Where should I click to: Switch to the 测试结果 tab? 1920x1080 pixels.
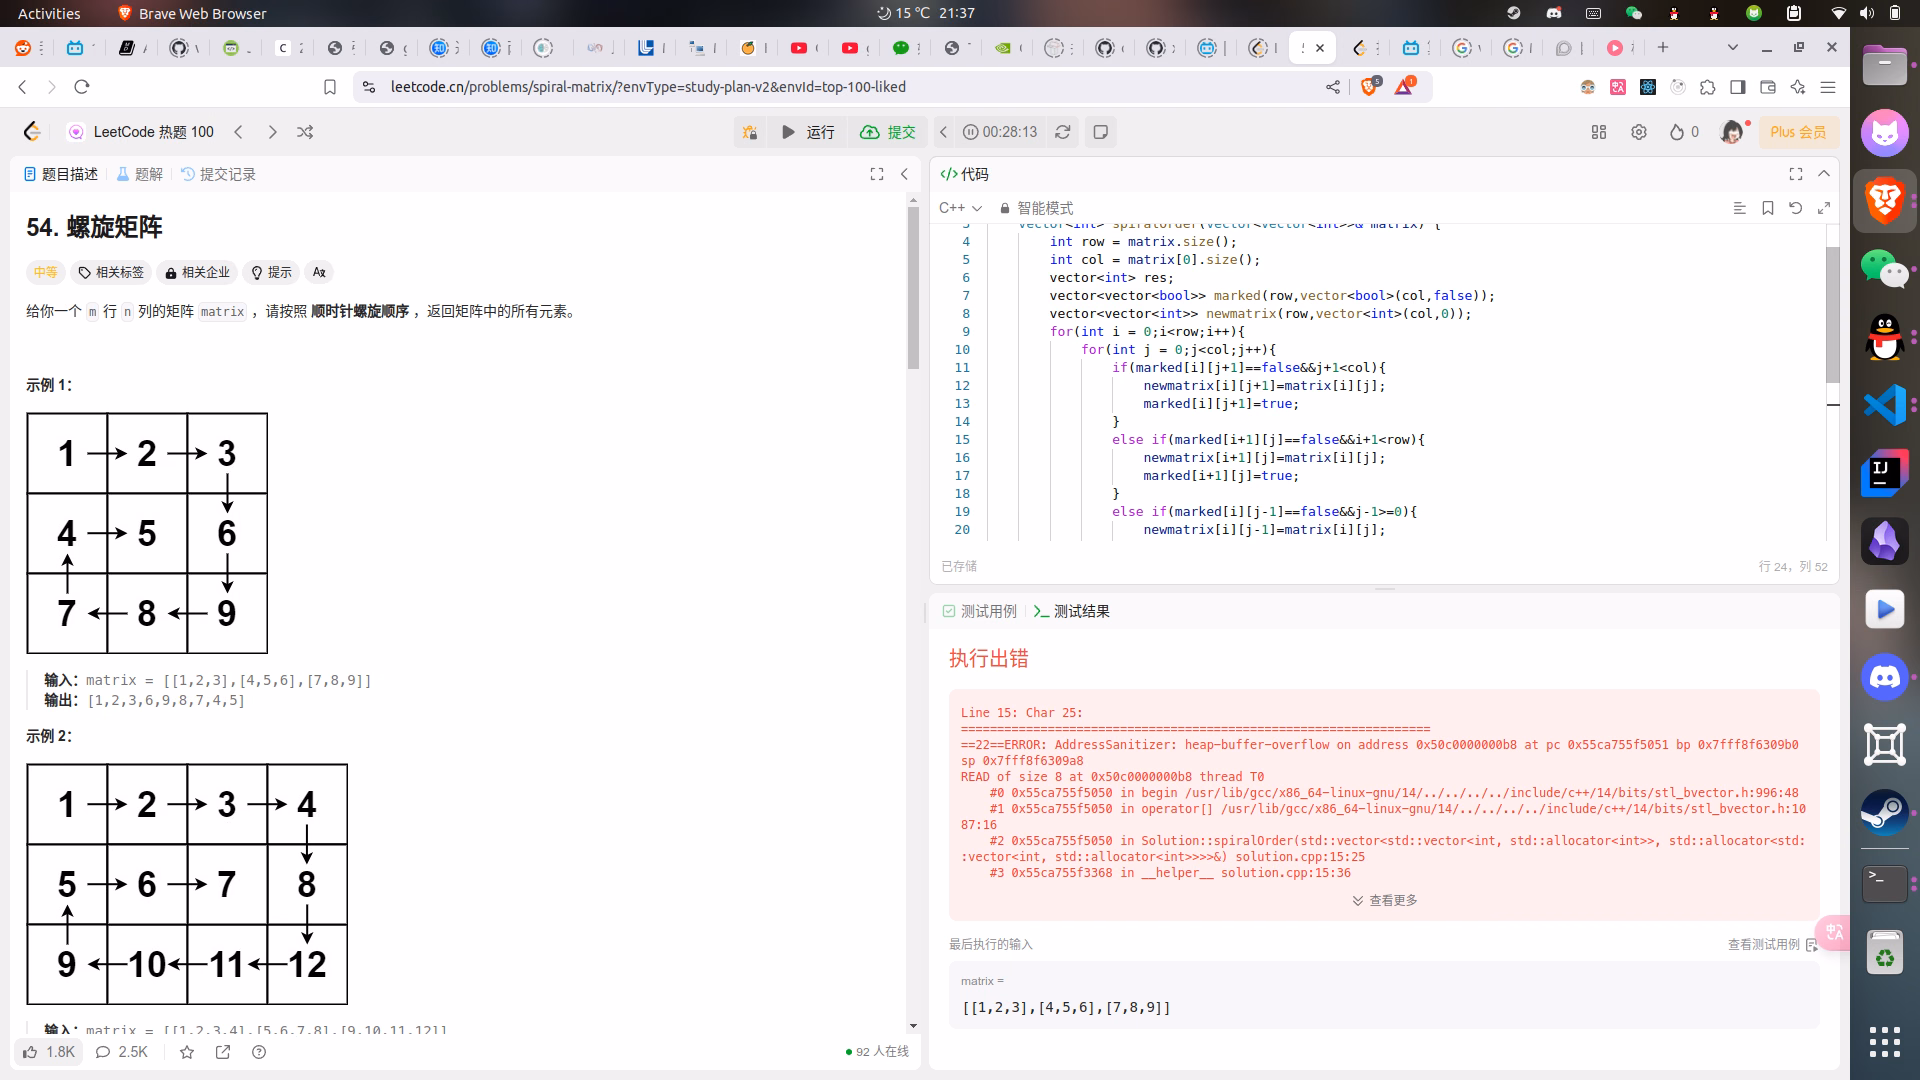click(x=1071, y=611)
